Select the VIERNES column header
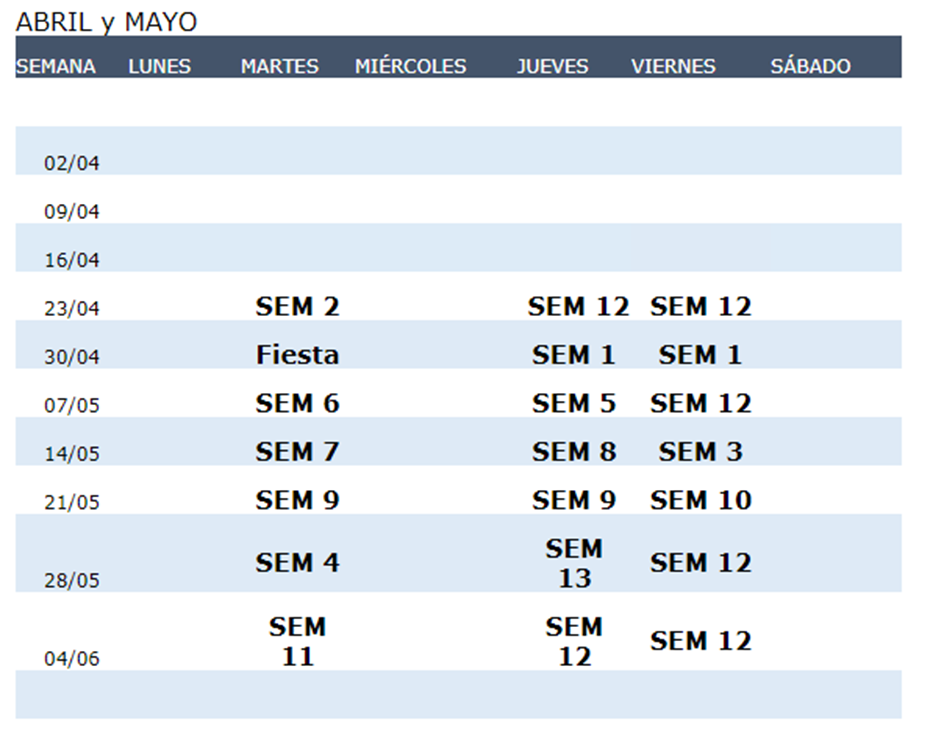934x739 pixels. 673,66
